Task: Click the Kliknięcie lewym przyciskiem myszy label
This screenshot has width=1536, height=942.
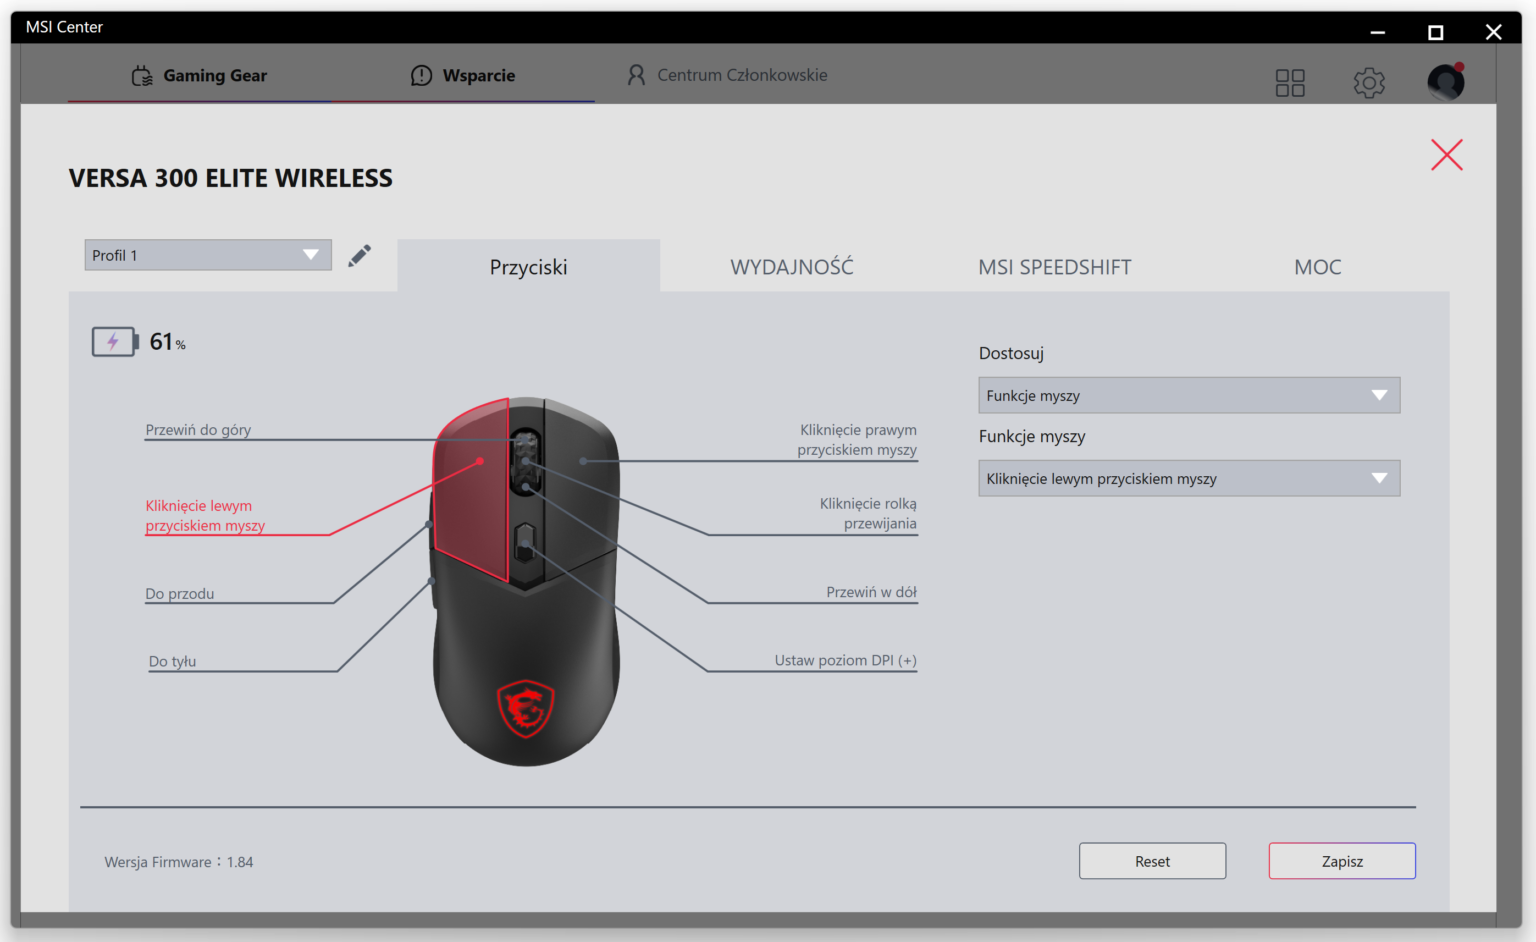Action: pyautogui.click(x=207, y=515)
